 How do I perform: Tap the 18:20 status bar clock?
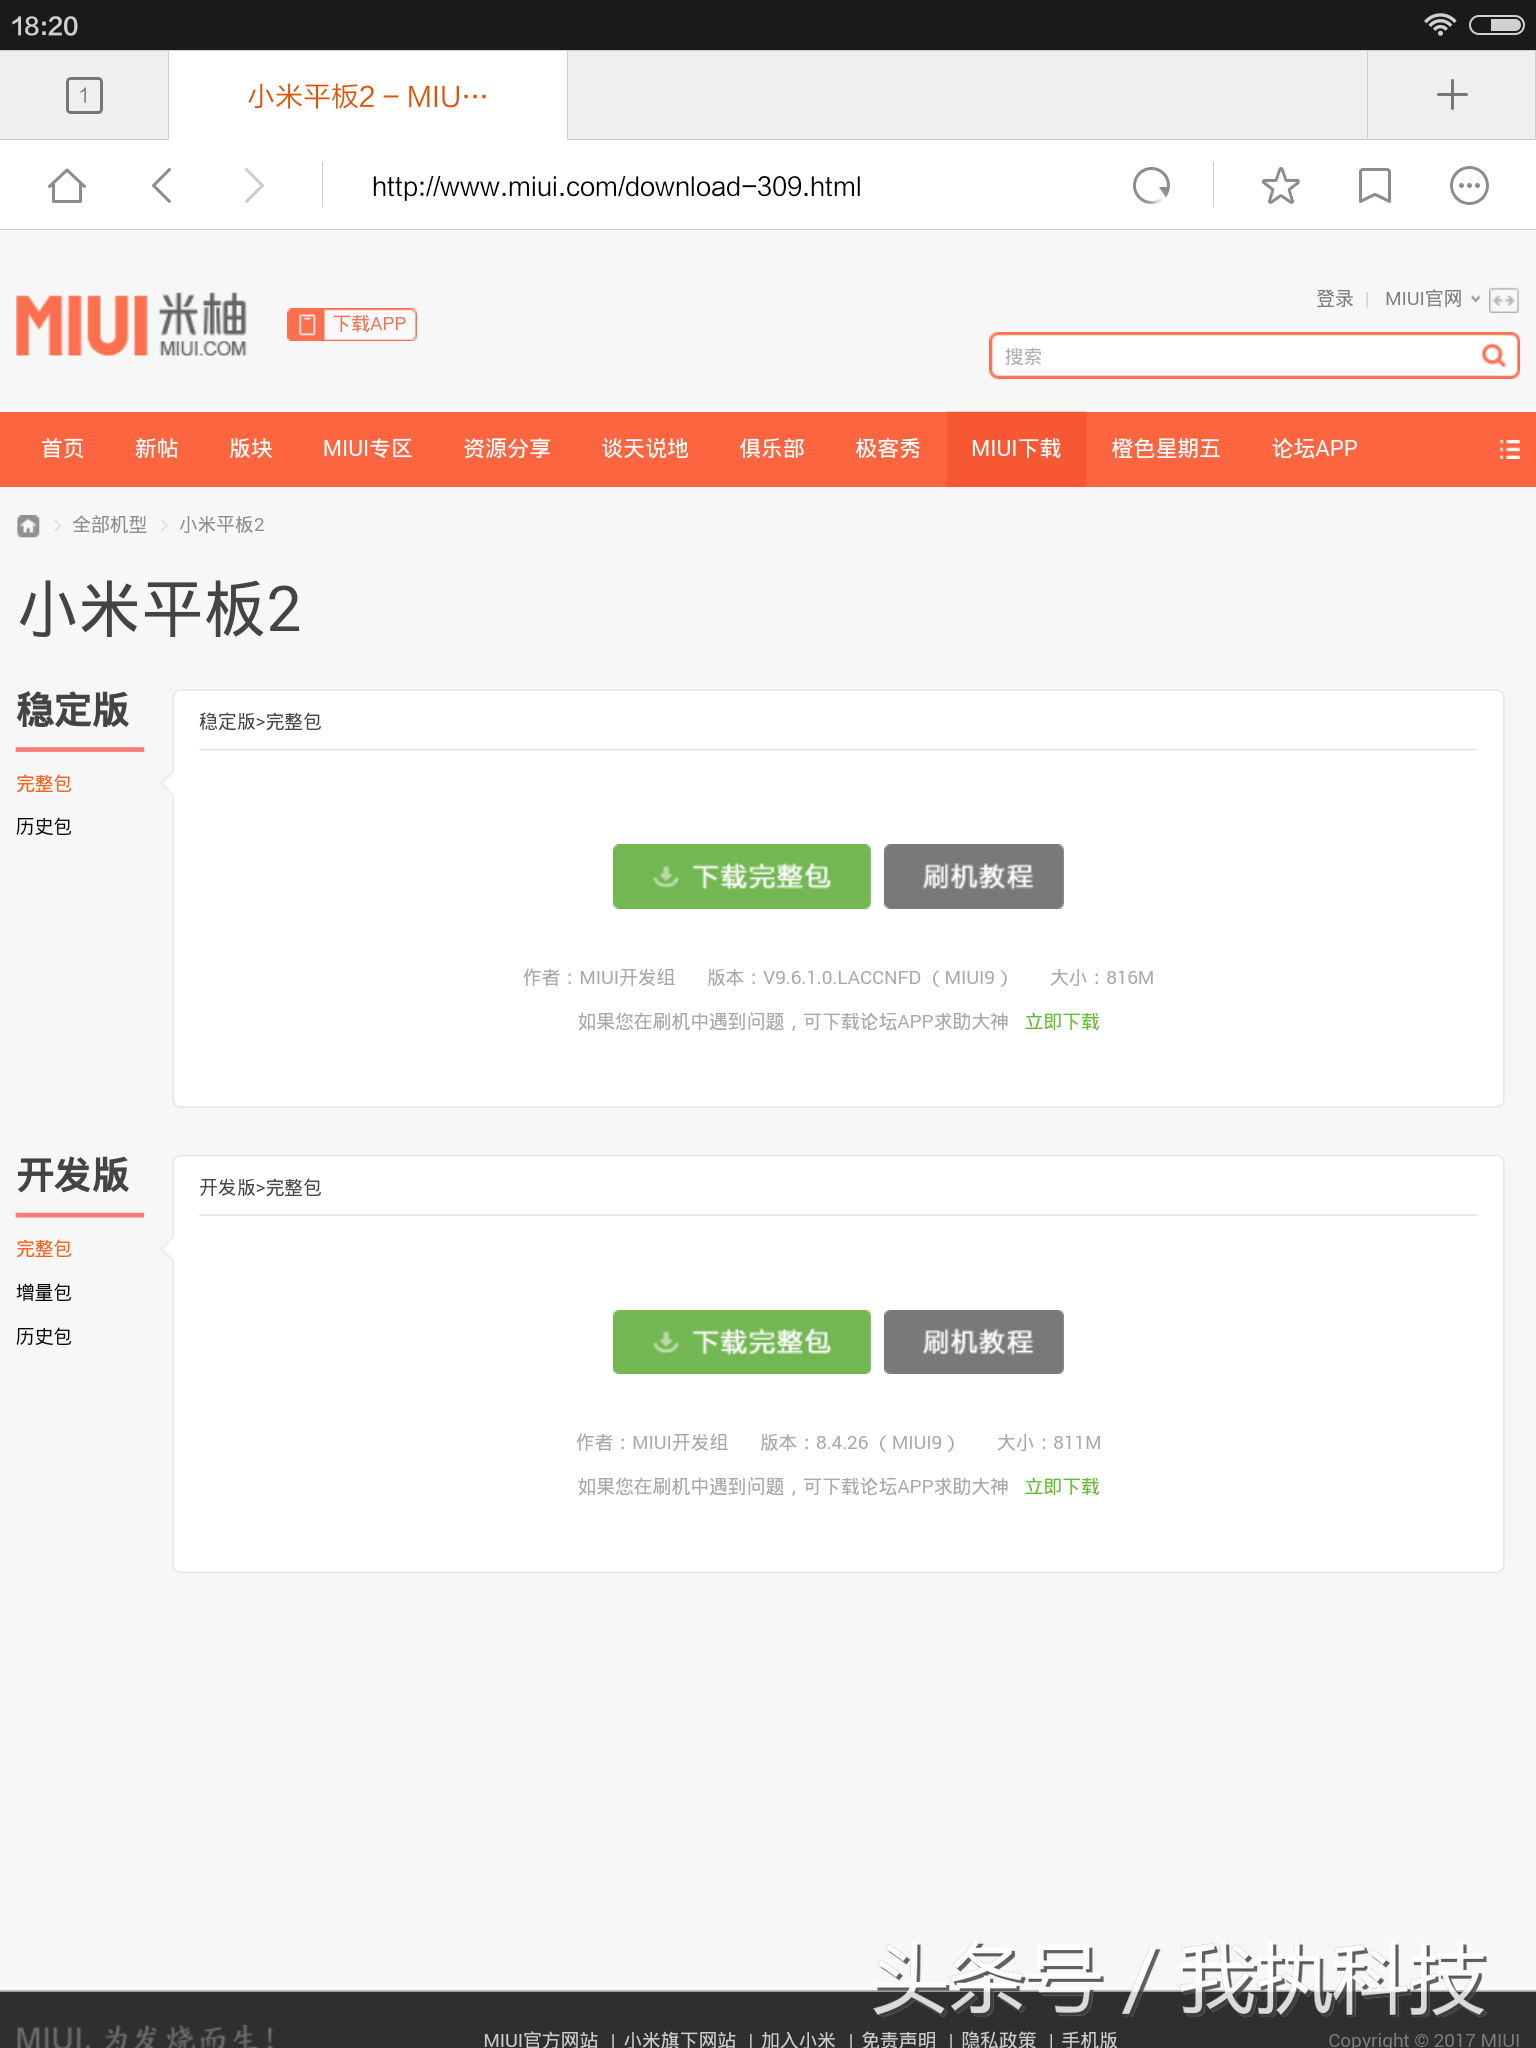(x=45, y=26)
